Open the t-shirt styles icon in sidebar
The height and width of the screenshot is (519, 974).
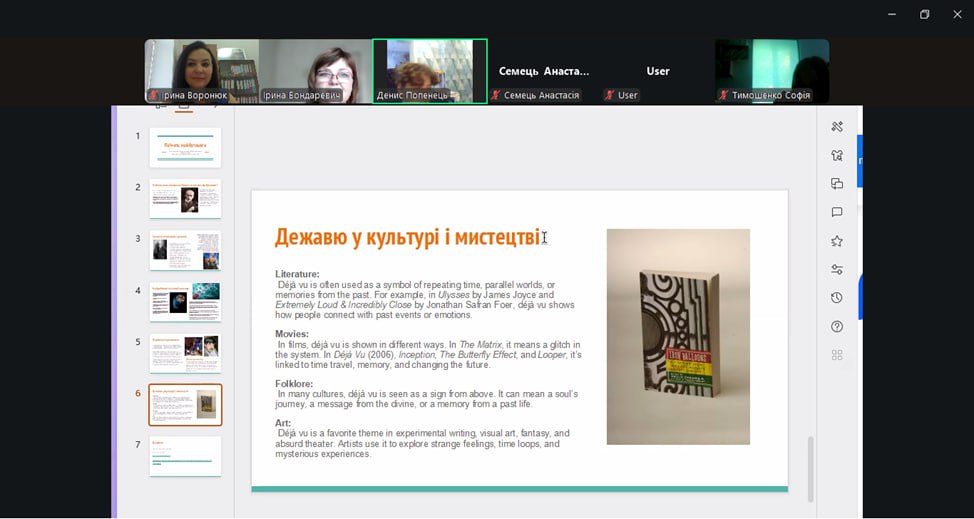pyautogui.click(x=837, y=155)
